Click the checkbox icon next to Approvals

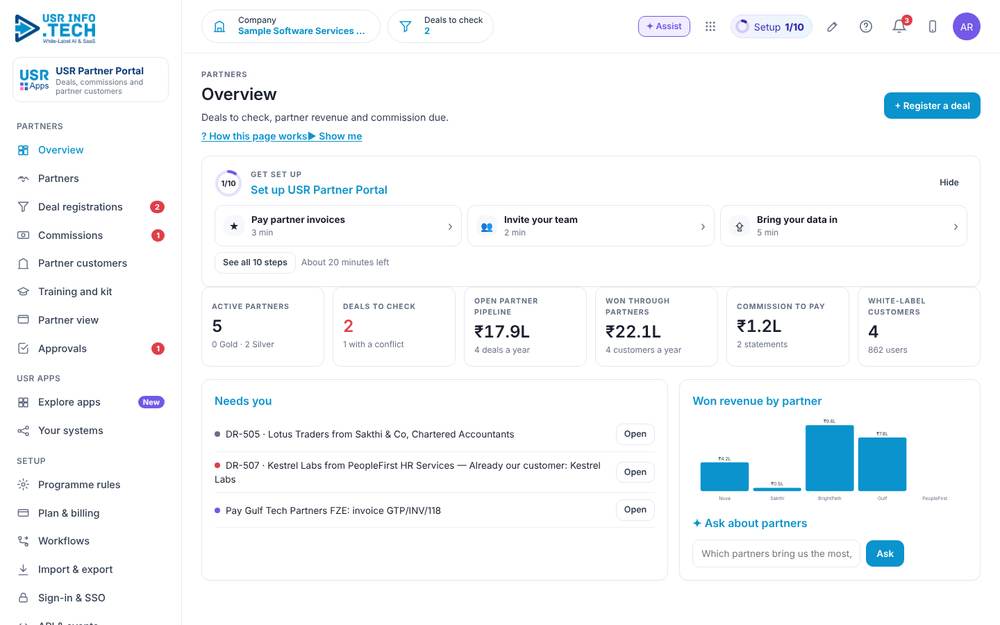[x=23, y=348]
